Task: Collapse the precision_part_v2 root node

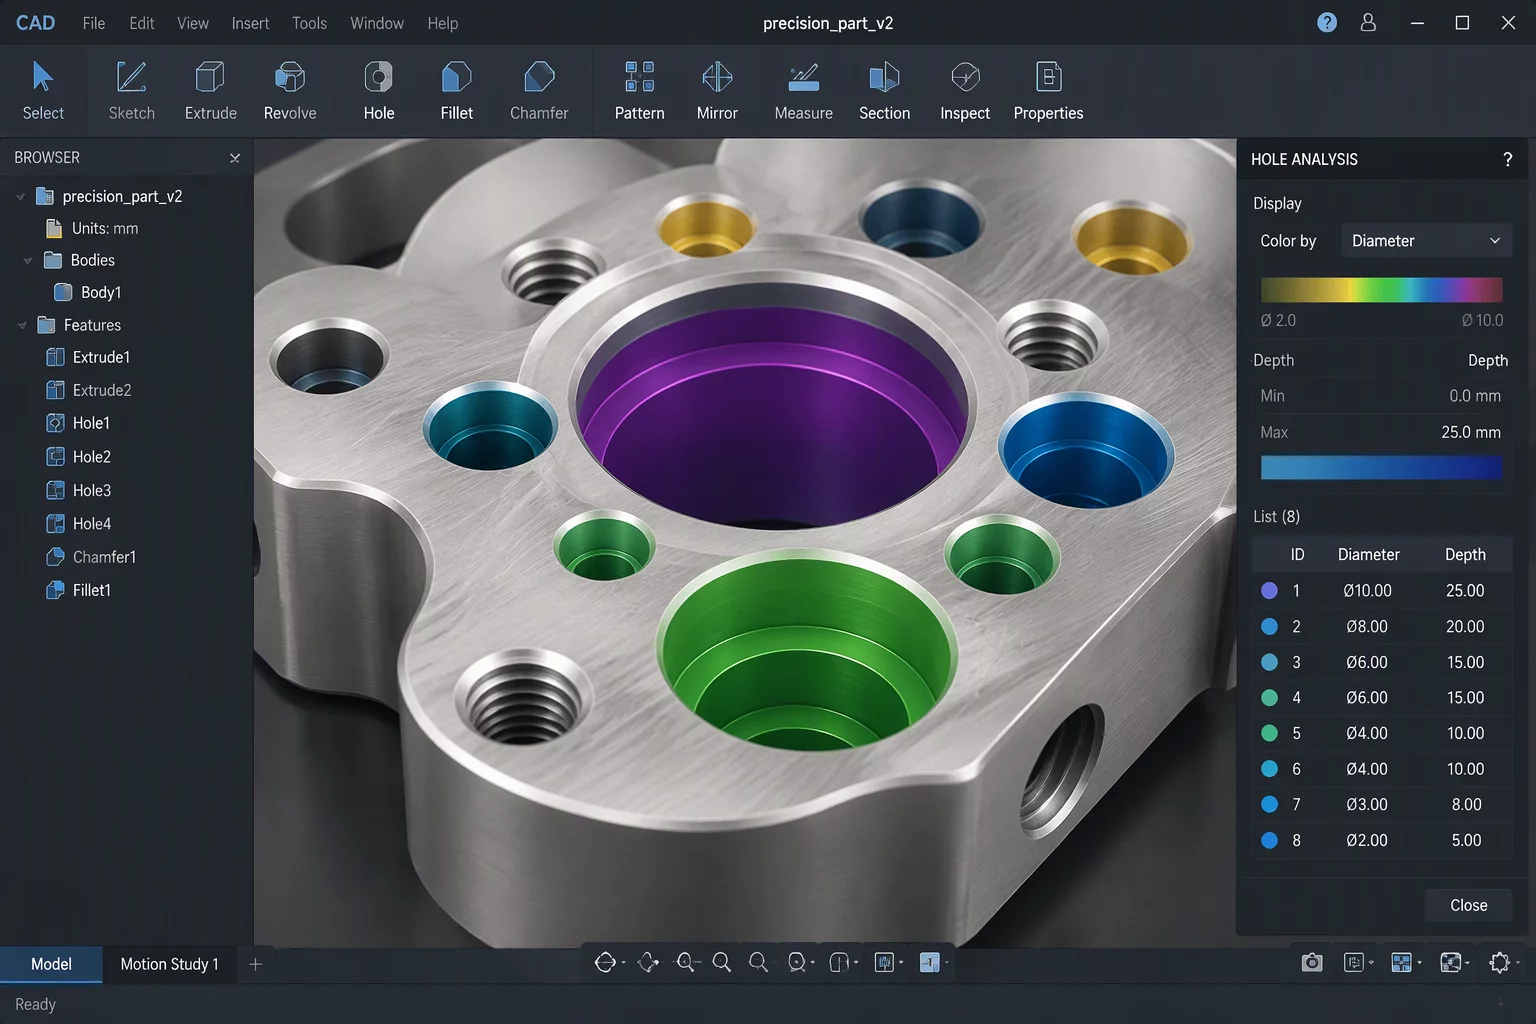Action: point(20,197)
